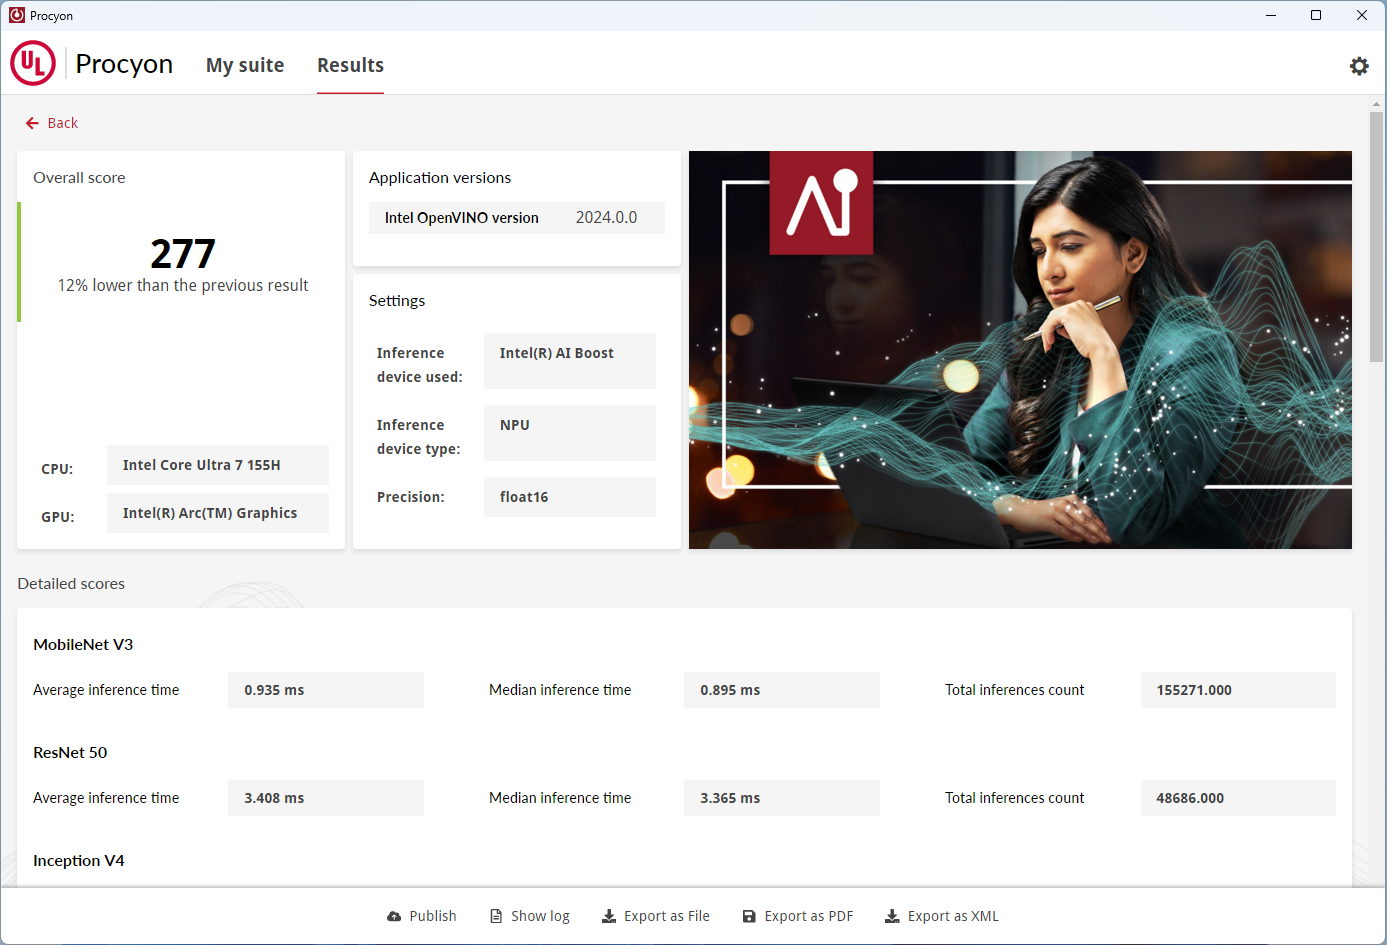Publish the benchmark result
Image resolution: width=1387 pixels, height=945 pixels.
point(422,916)
